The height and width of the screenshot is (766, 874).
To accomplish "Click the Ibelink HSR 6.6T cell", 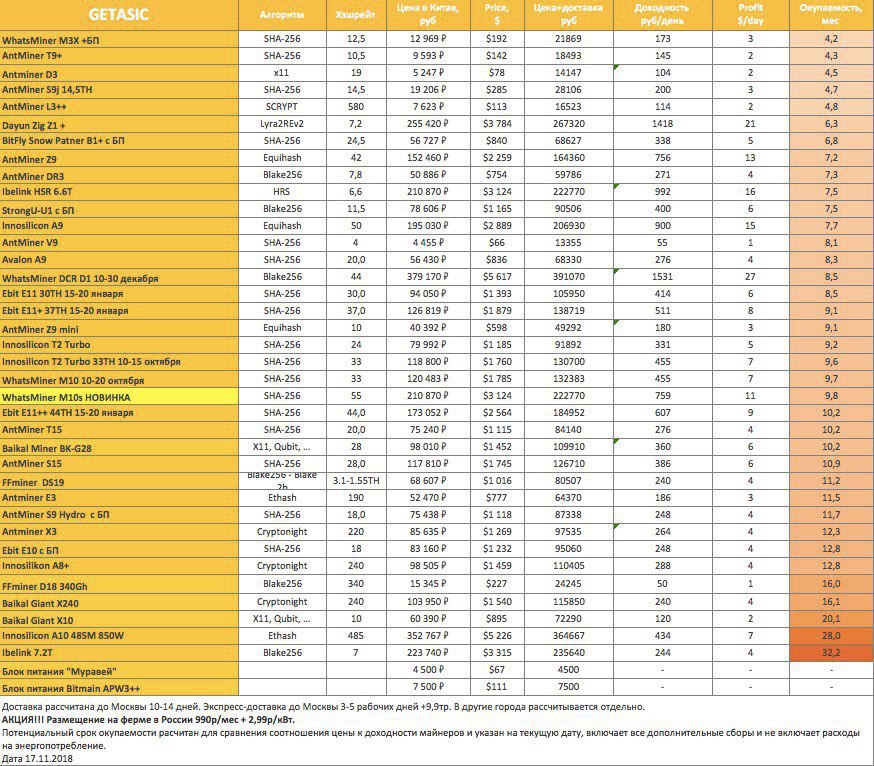I will [119, 192].
